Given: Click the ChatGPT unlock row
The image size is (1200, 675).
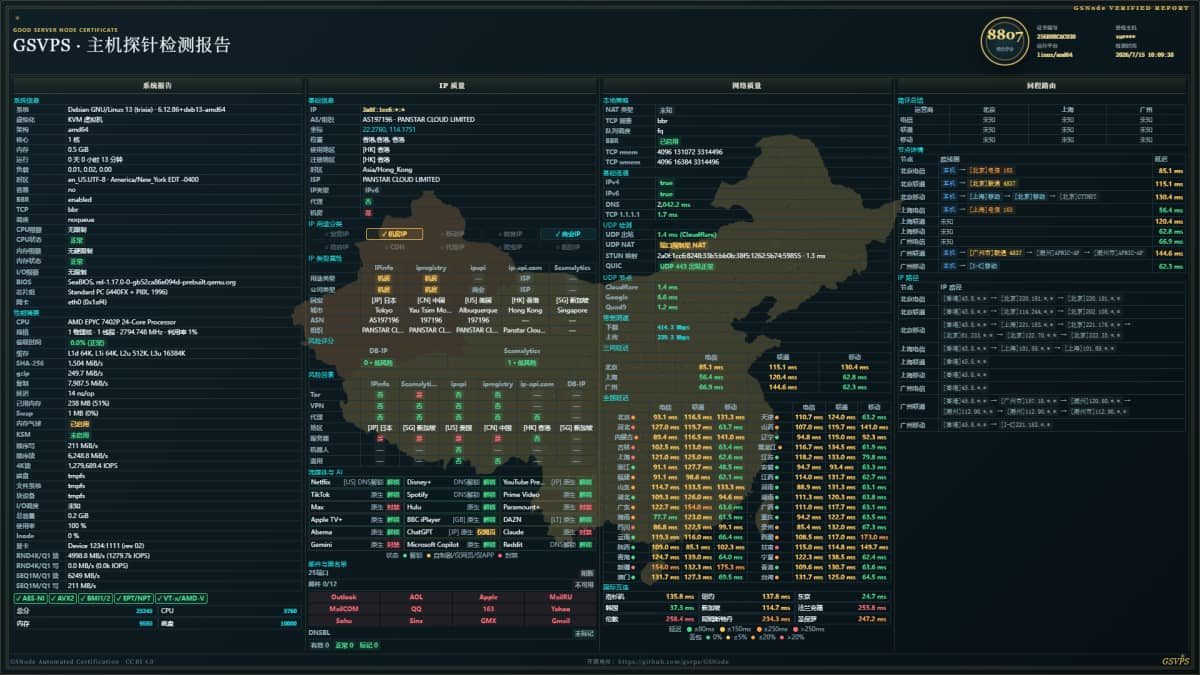Looking at the screenshot, I should coord(451,532).
